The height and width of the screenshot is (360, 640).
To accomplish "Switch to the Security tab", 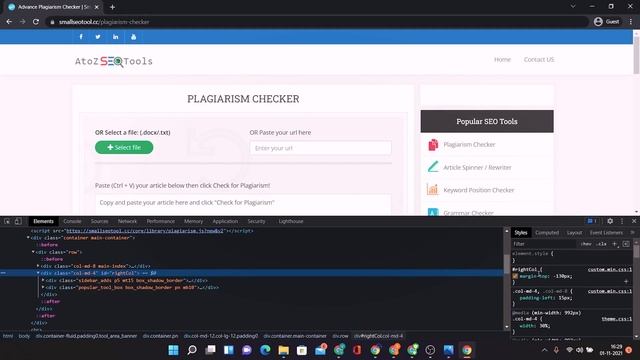I will tap(256, 221).
